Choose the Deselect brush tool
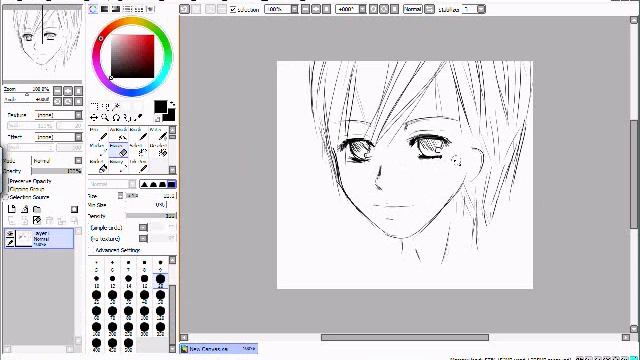Screen dimensions: 640x360 pyautogui.click(x=158, y=150)
